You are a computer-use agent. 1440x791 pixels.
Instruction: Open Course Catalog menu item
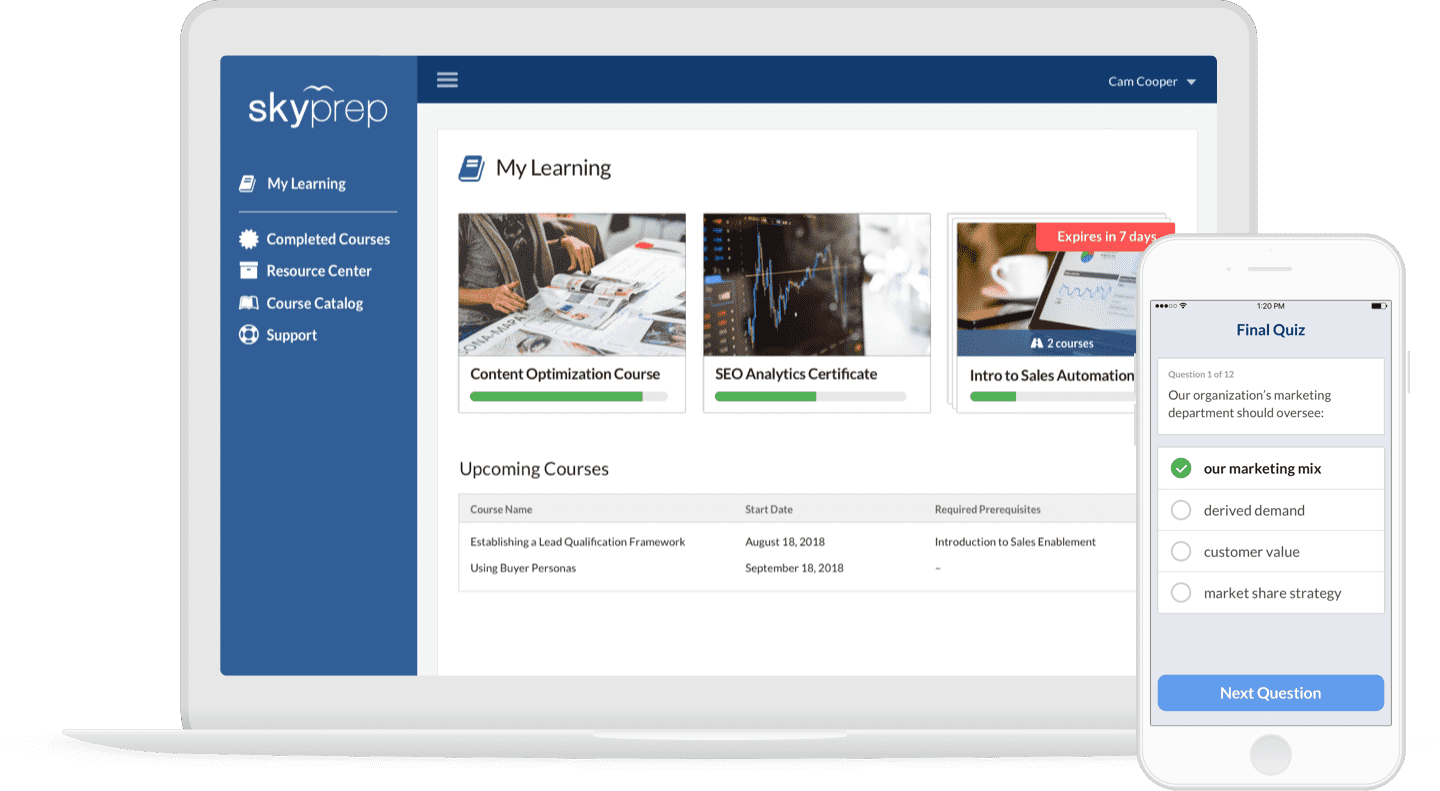coord(315,303)
